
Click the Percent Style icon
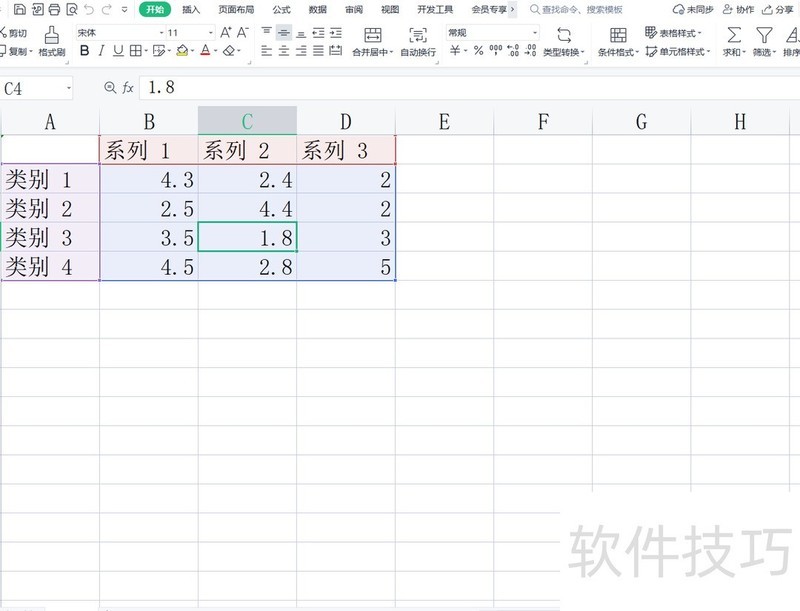tap(478, 51)
